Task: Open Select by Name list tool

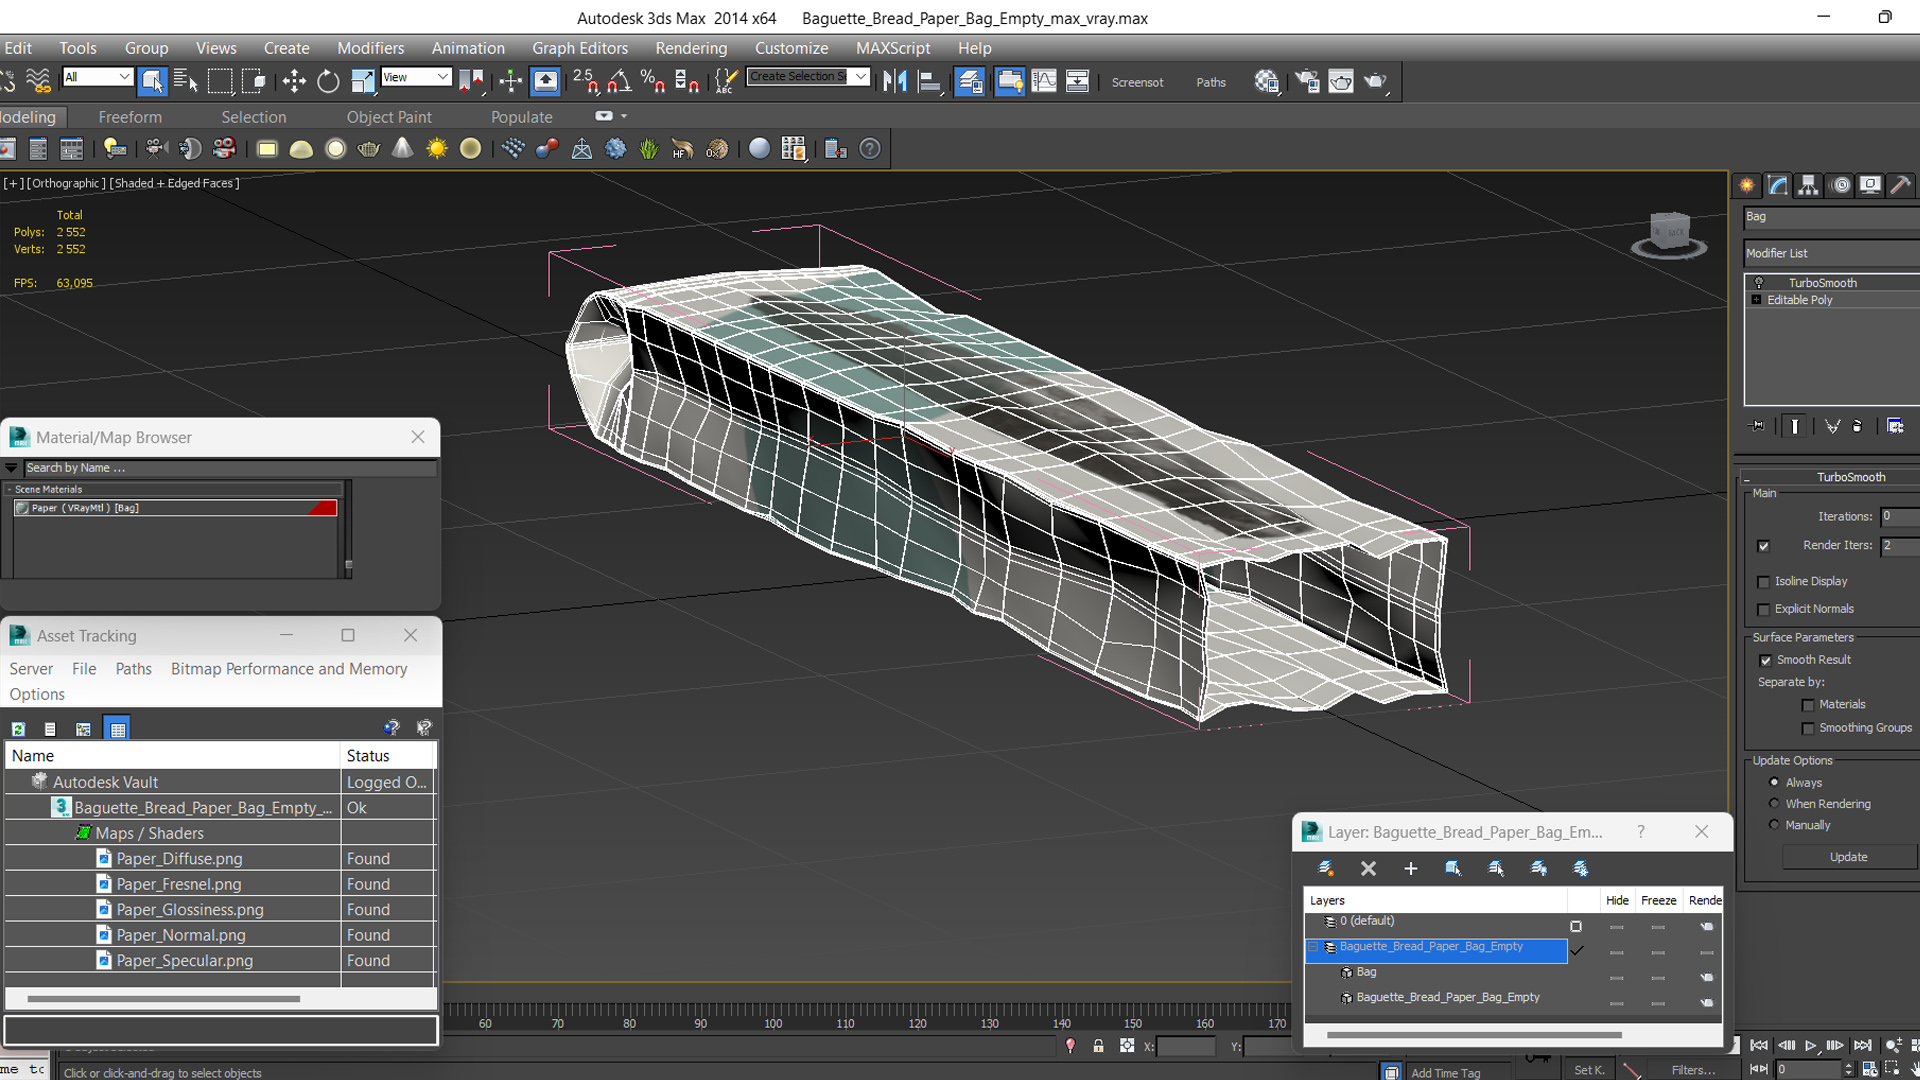Action: 186,81
